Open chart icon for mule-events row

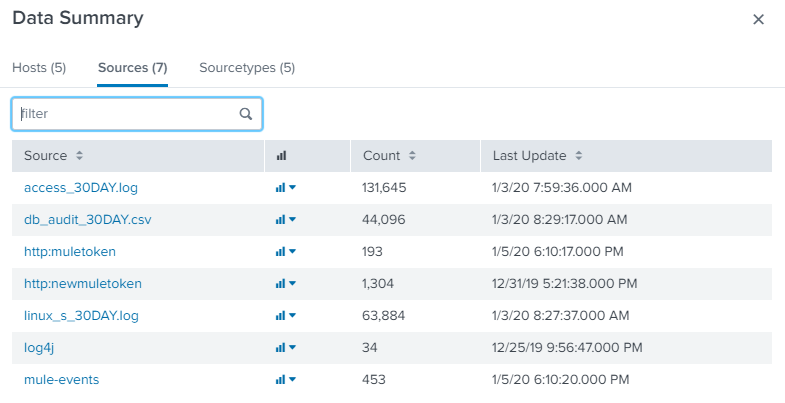286,380
